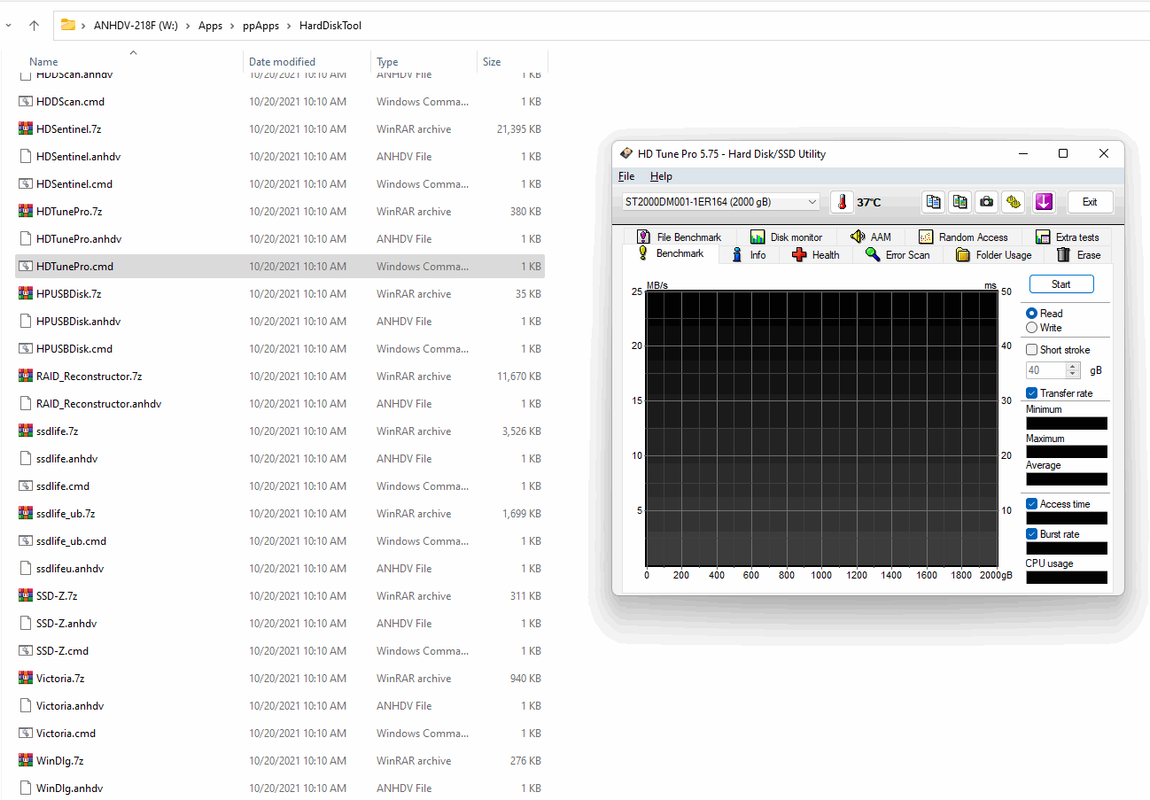This screenshot has width=1150, height=800.
Task: Click the folder icon in the address bar
Action: tap(67, 25)
